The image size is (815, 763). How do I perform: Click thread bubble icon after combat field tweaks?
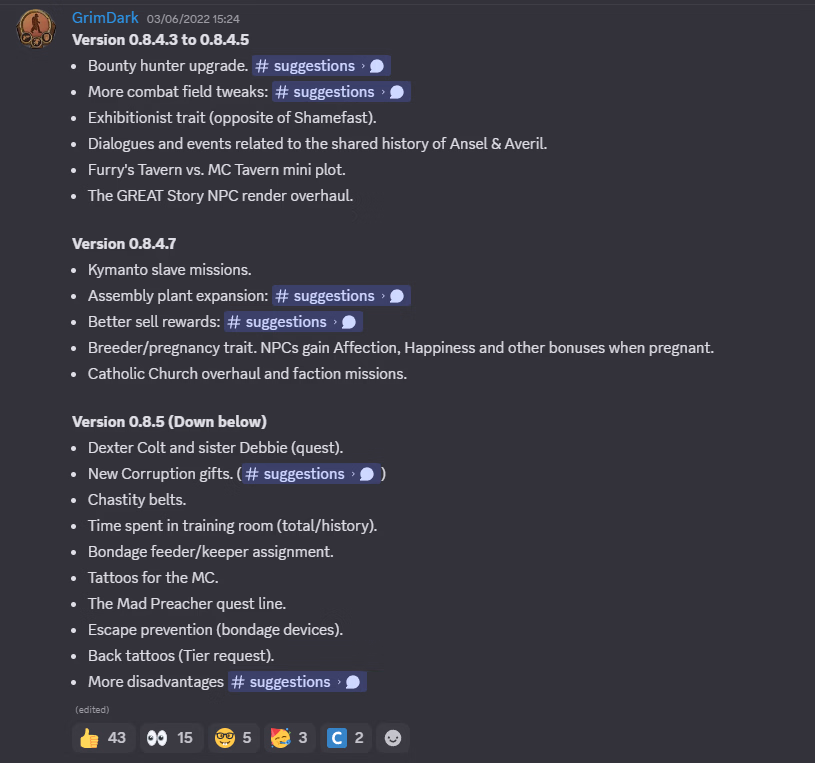pyautogui.click(x=397, y=92)
